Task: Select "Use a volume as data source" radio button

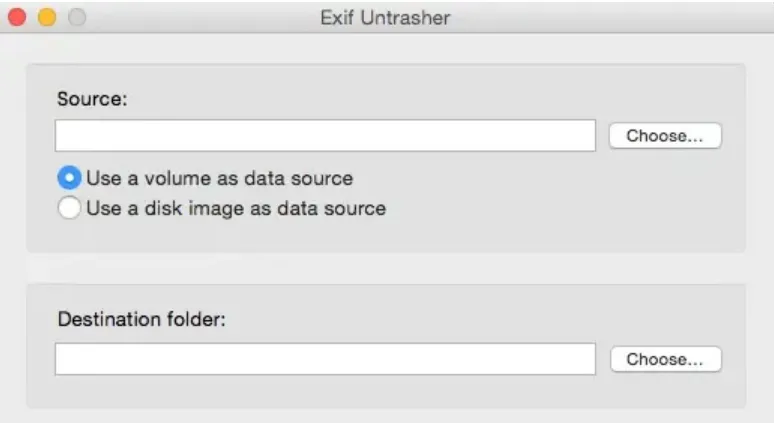Action: coord(69,179)
